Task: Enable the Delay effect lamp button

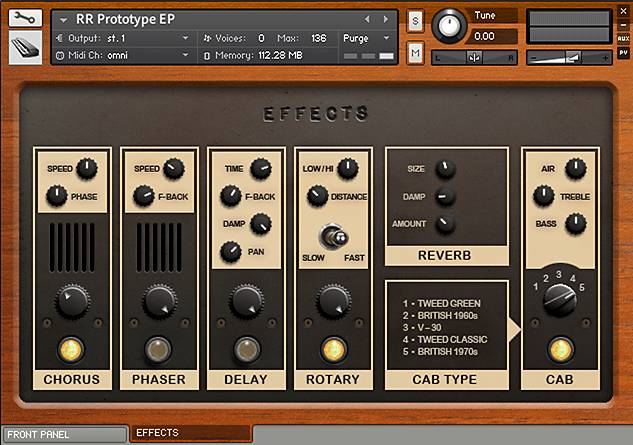Action: (247, 349)
